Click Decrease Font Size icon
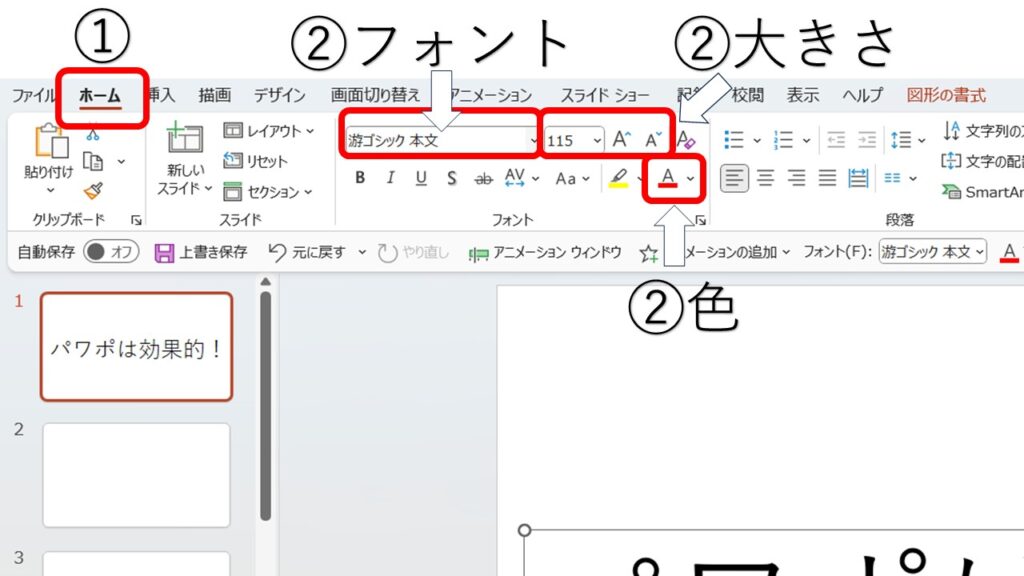 [x=653, y=140]
